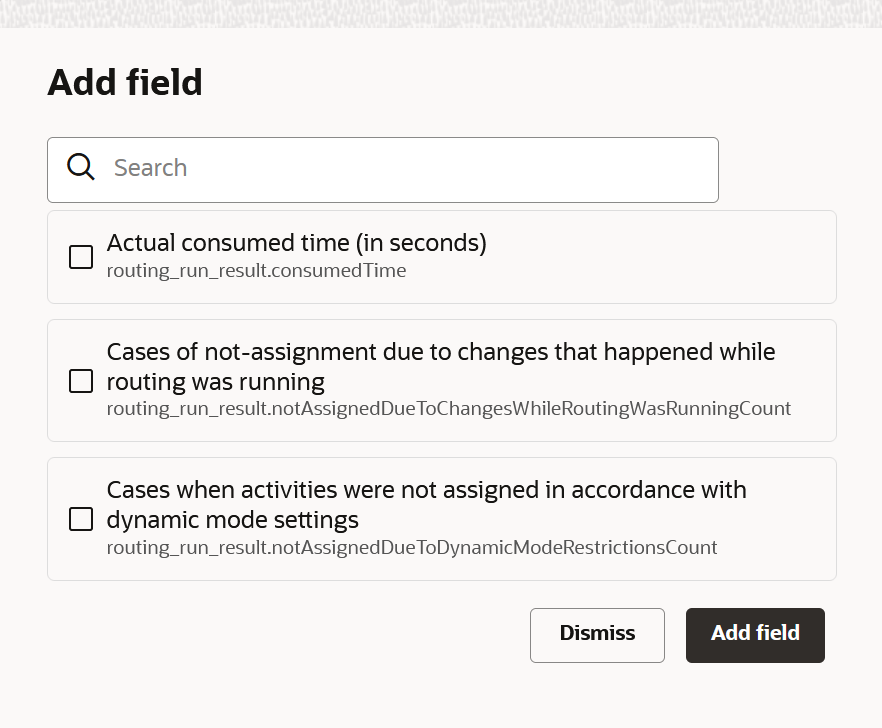Click the 'dynamic mode settings' second line text
Viewport: 882px width, 728px height.
232,520
